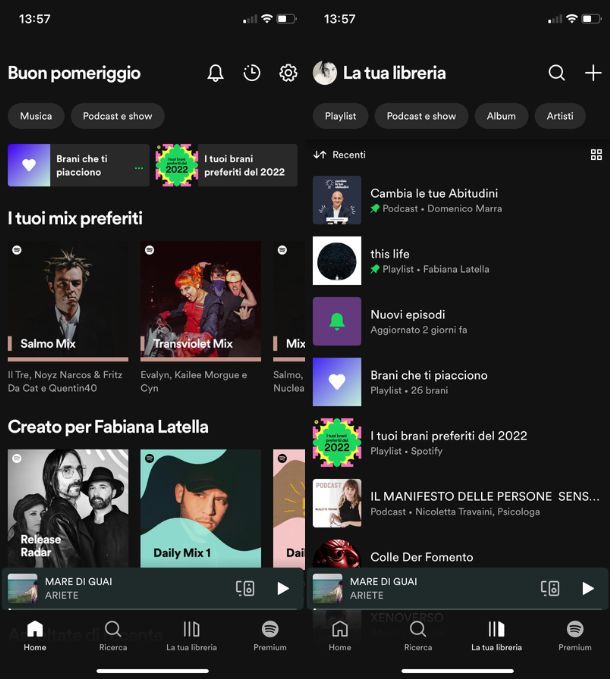The height and width of the screenshot is (679, 610).
Task: Open Brani che ti piacciono shortcut card
Action: click(78, 165)
